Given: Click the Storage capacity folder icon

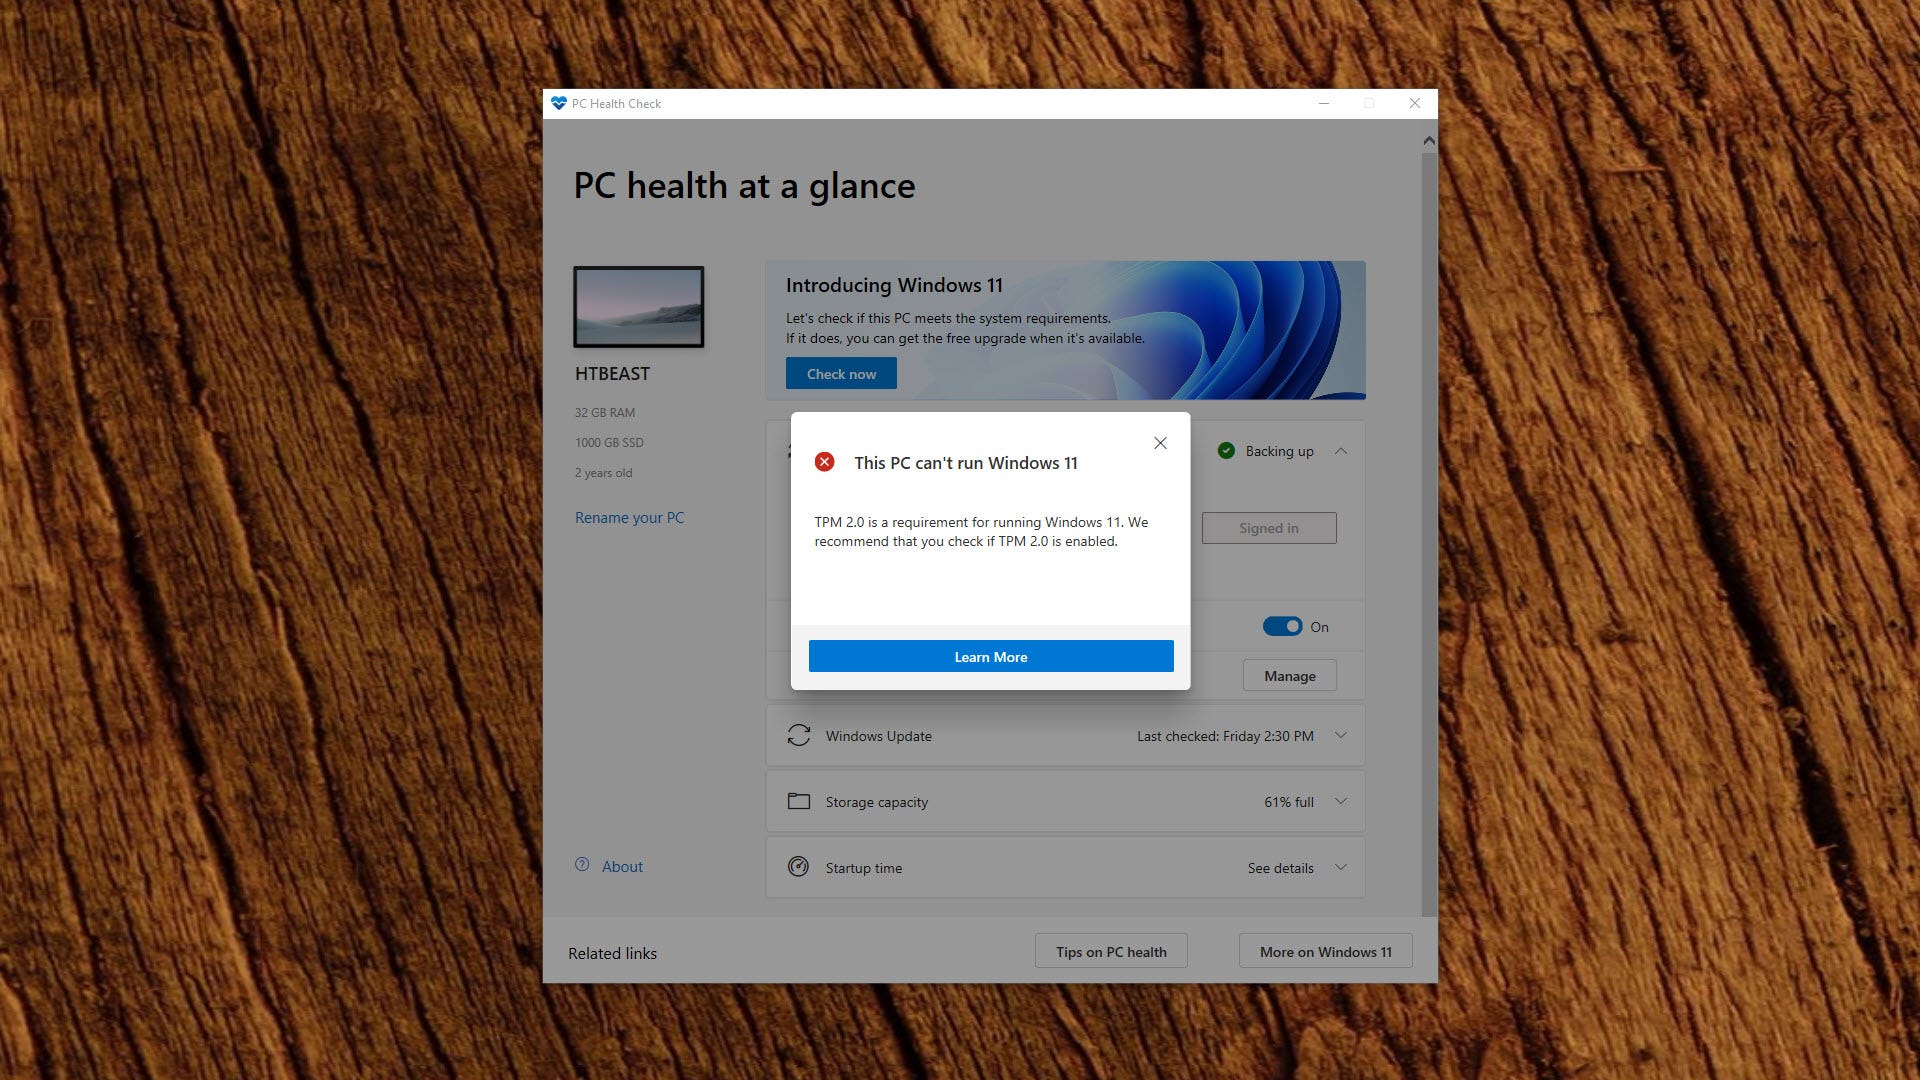Looking at the screenshot, I should [x=798, y=802].
